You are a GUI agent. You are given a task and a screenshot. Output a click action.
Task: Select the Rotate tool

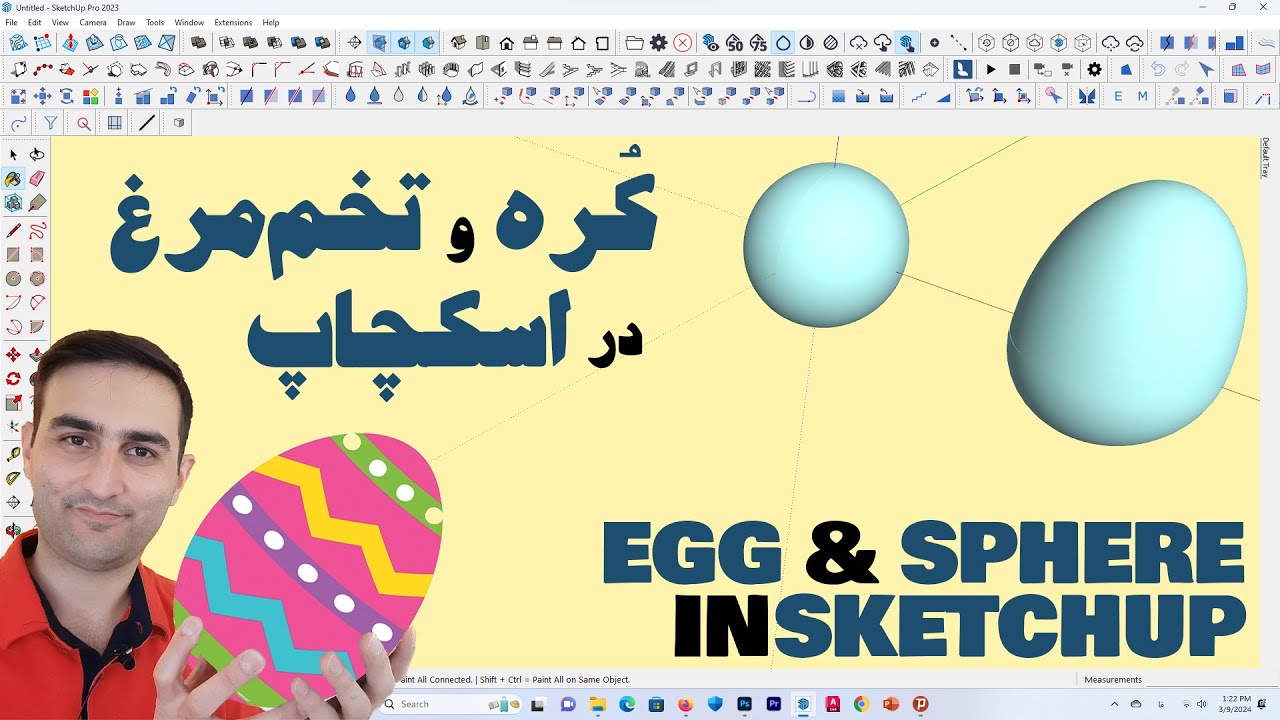(13, 379)
